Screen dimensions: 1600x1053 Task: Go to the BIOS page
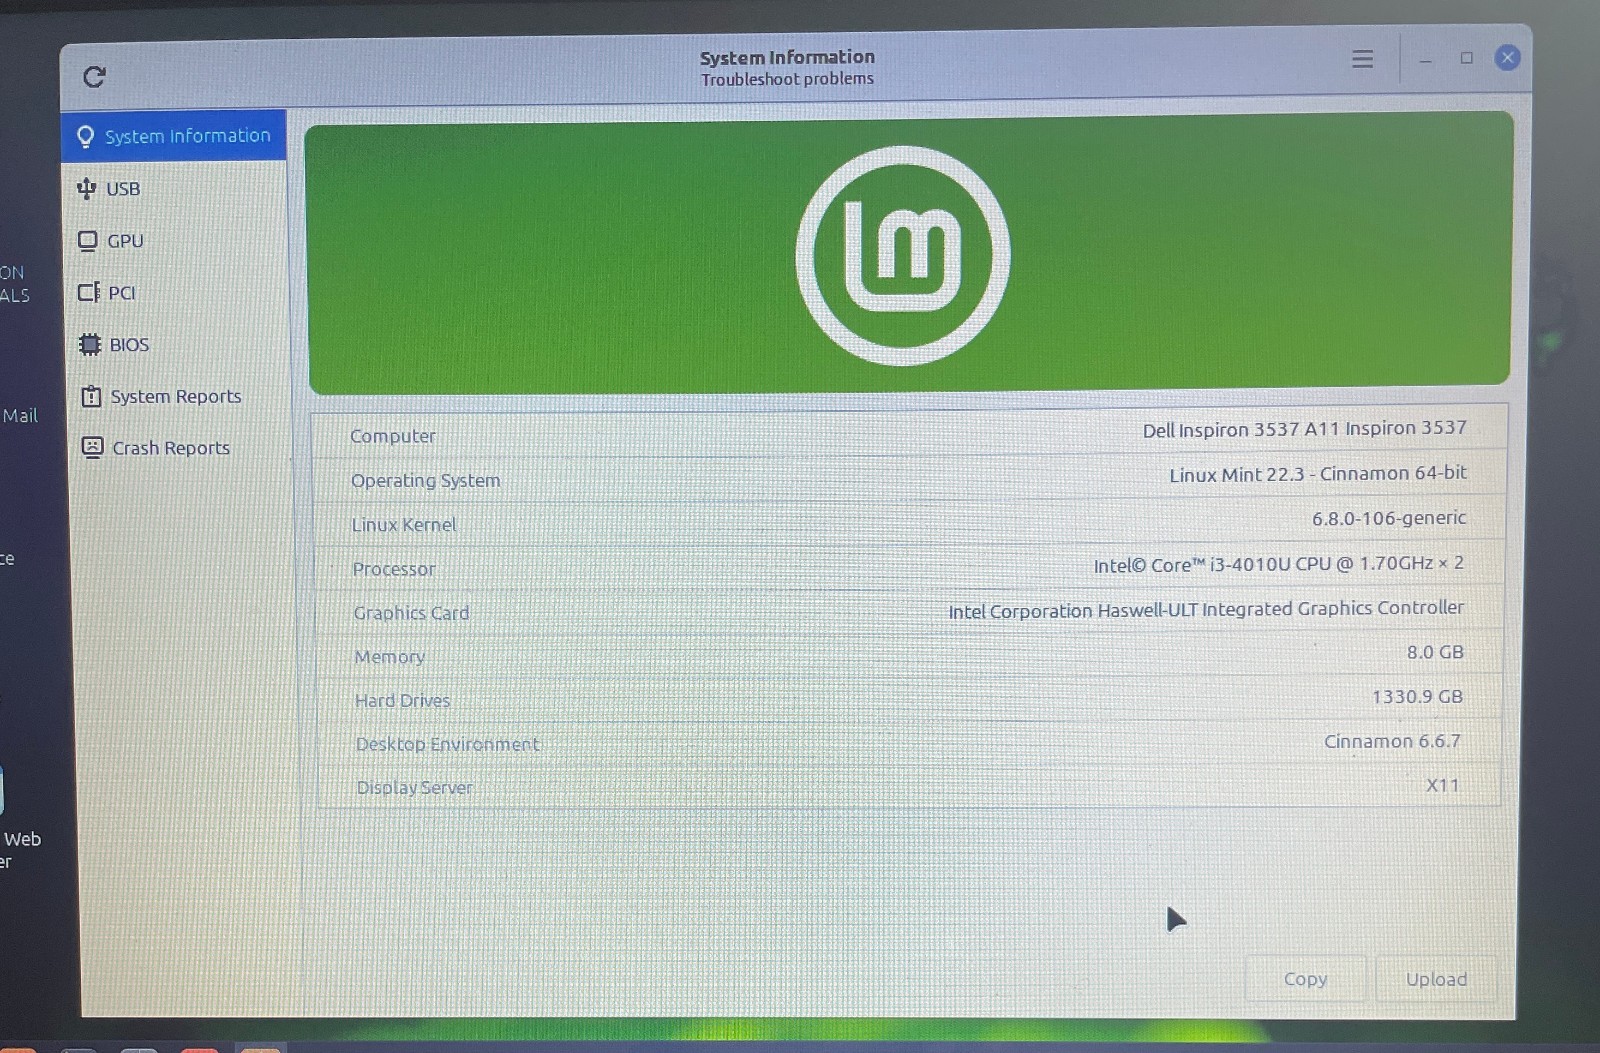(x=178, y=344)
